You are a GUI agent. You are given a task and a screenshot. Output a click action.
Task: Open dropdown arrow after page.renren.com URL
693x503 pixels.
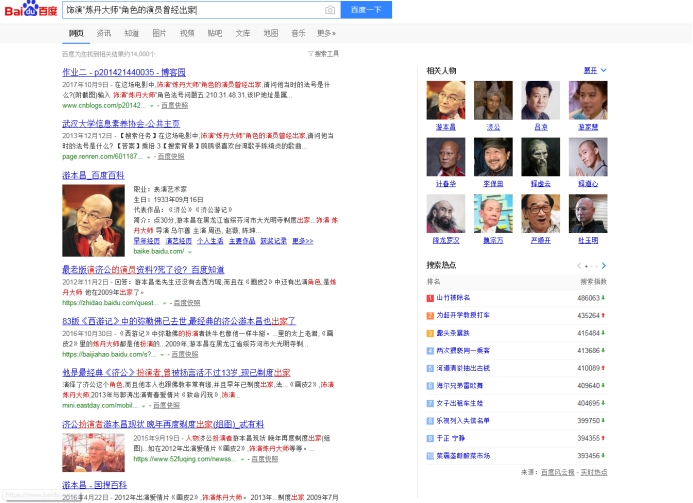148,157
